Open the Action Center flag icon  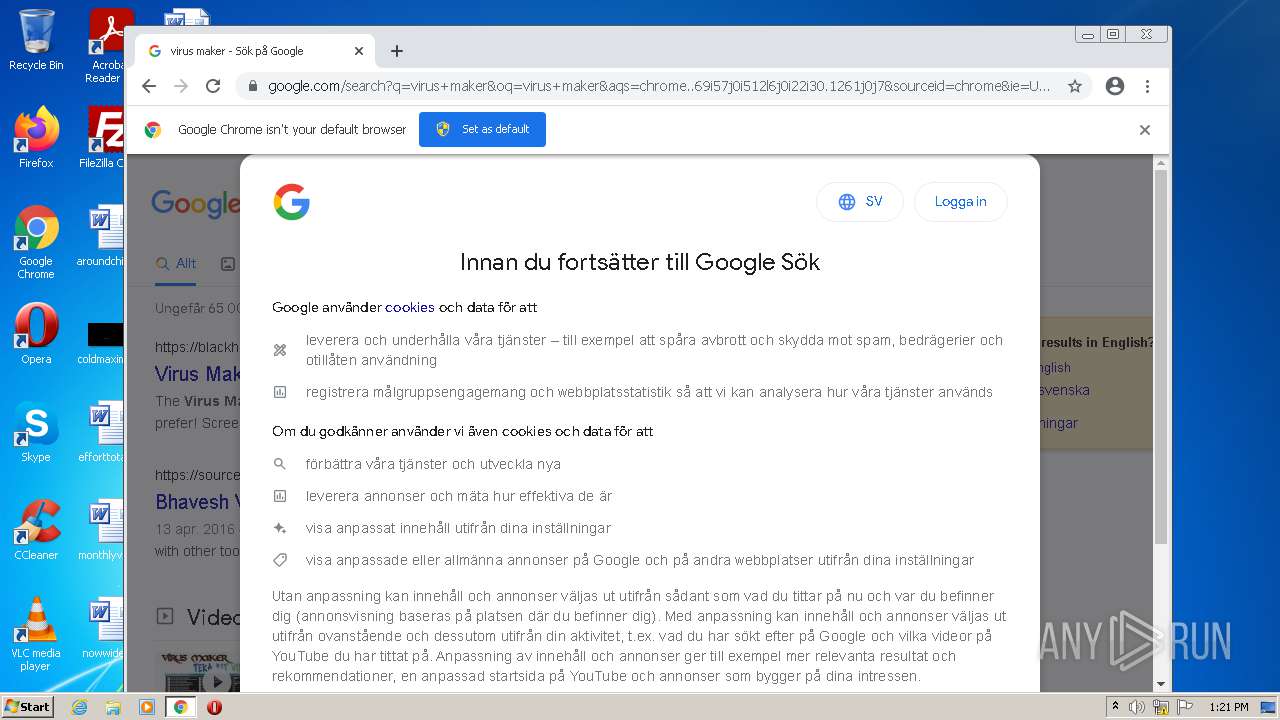tap(1185, 707)
